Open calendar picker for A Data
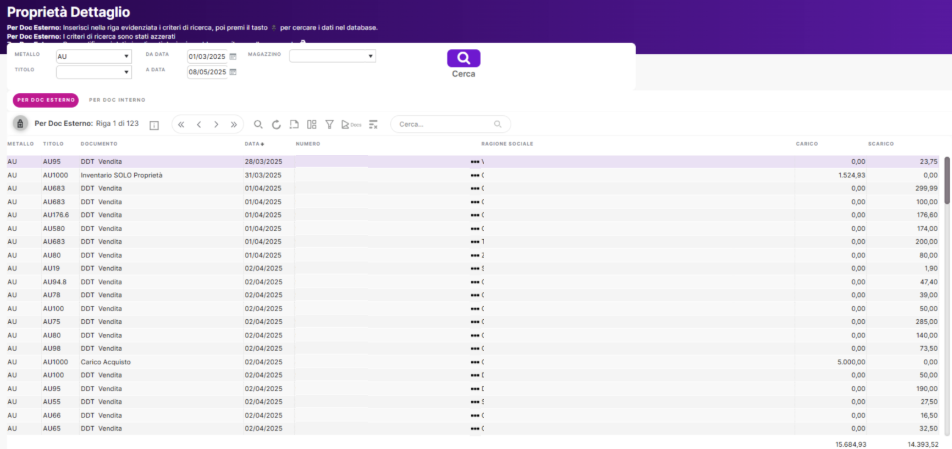 (x=233, y=72)
